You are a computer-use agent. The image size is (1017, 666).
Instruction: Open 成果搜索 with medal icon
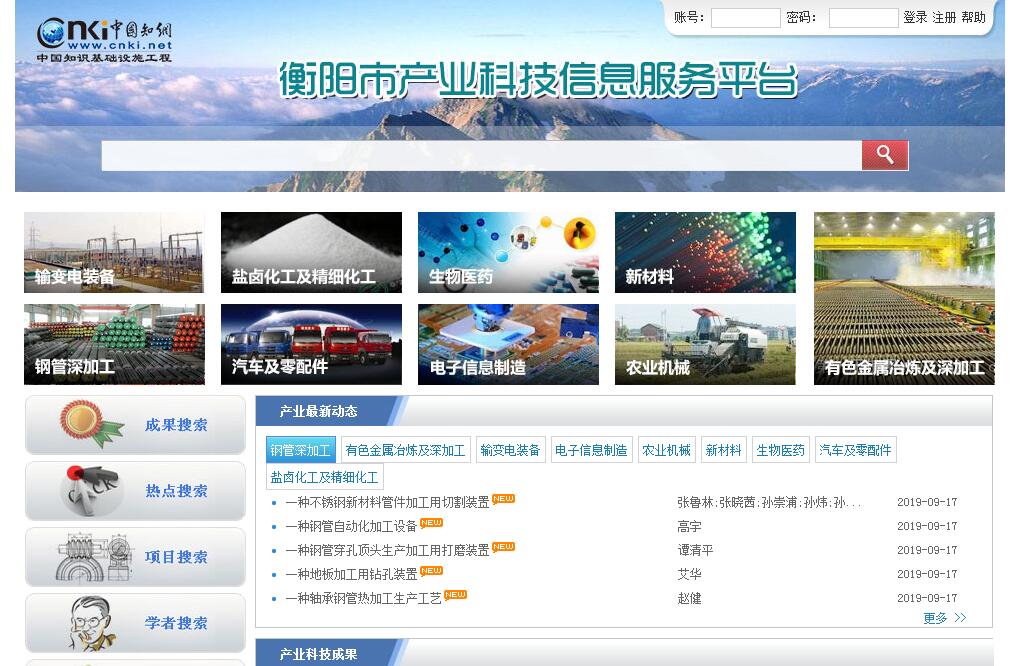(x=135, y=425)
